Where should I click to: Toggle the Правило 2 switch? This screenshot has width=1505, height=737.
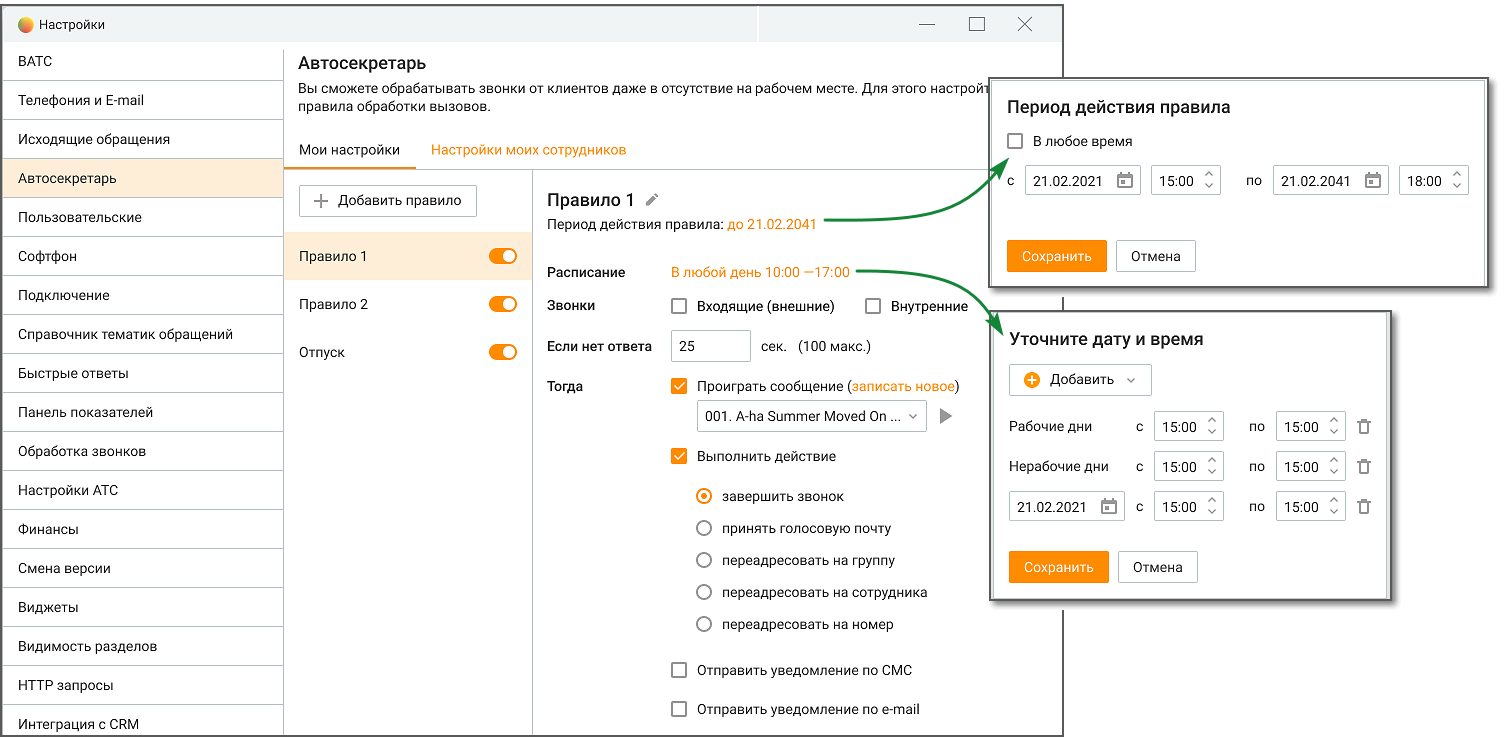pos(503,304)
